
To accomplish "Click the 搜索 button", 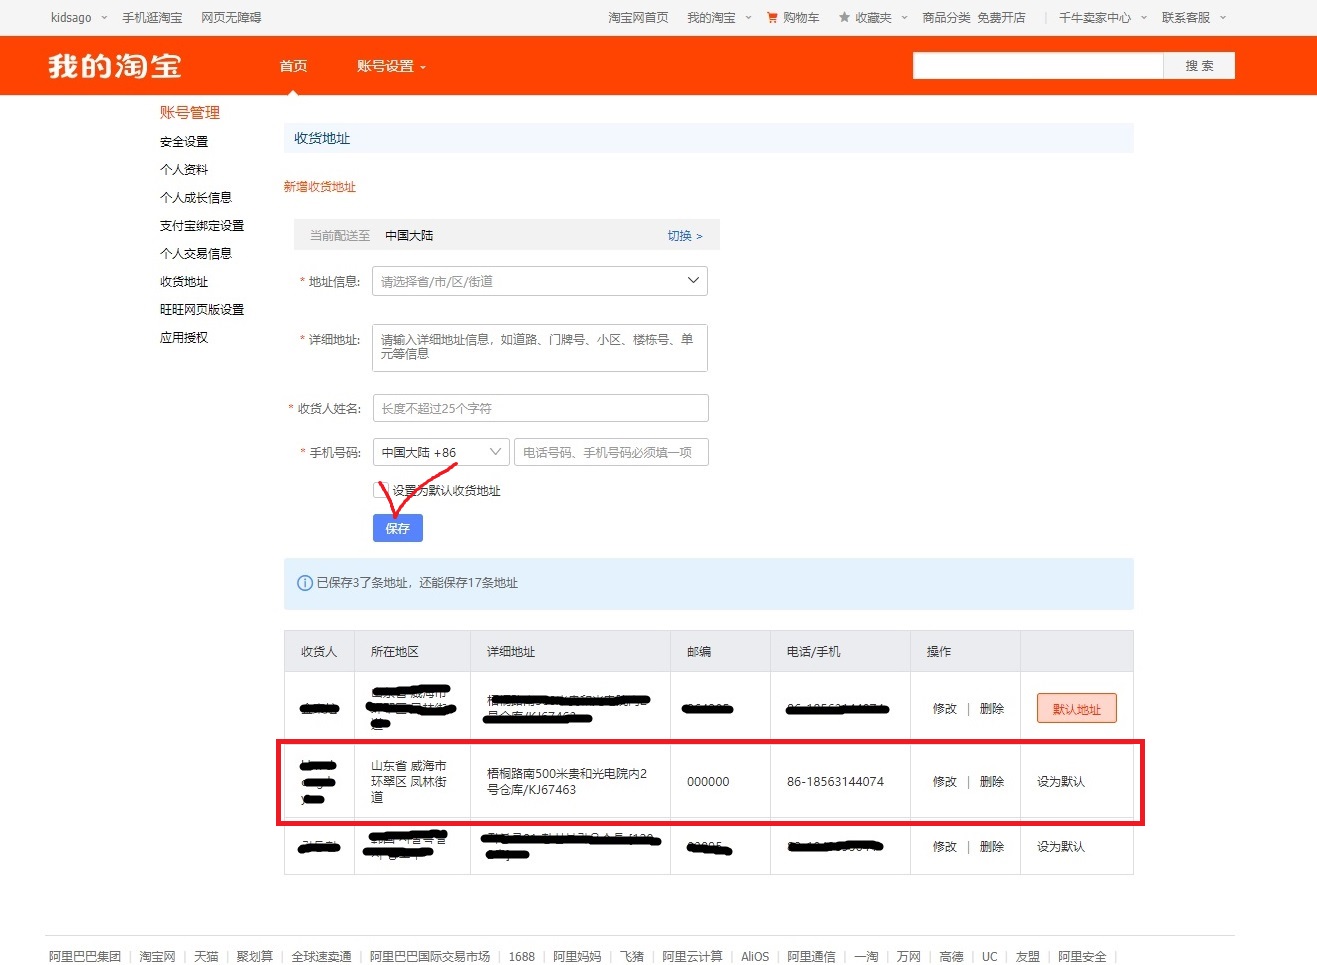I will click(1199, 66).
